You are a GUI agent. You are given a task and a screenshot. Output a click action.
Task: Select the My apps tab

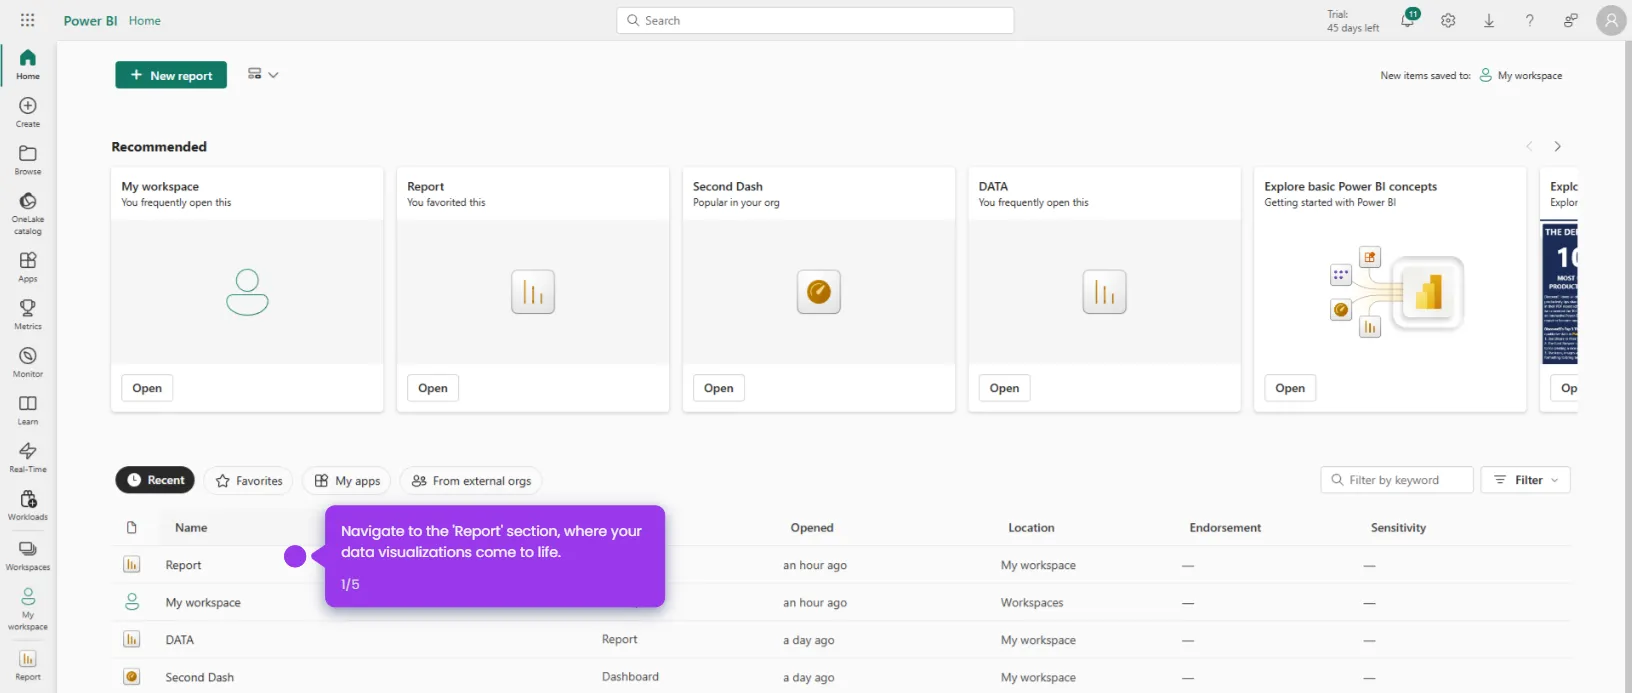(347, 481)
